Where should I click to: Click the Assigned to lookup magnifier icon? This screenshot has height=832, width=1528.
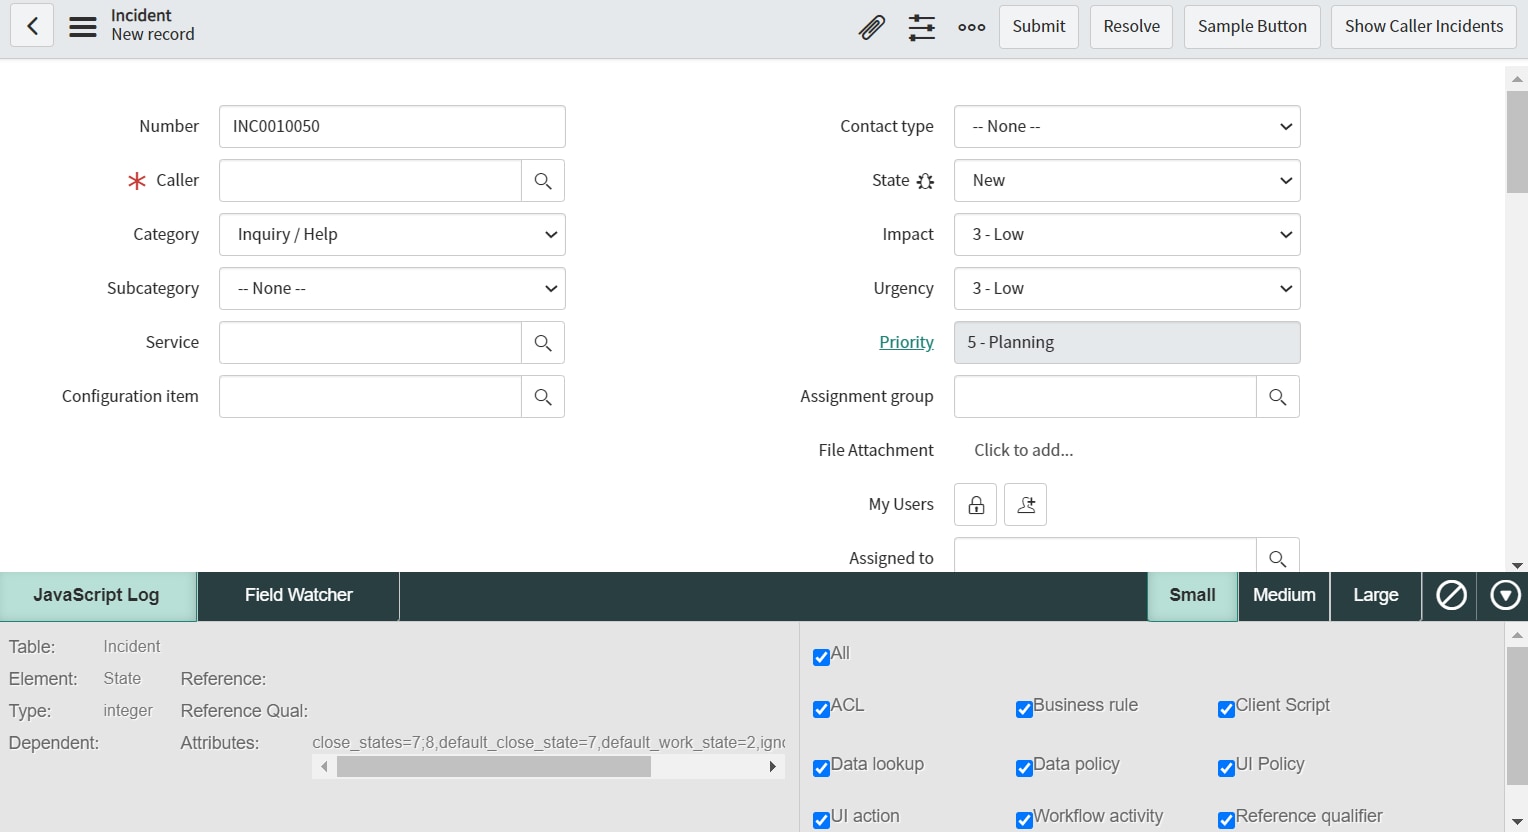click(1278, 556)
